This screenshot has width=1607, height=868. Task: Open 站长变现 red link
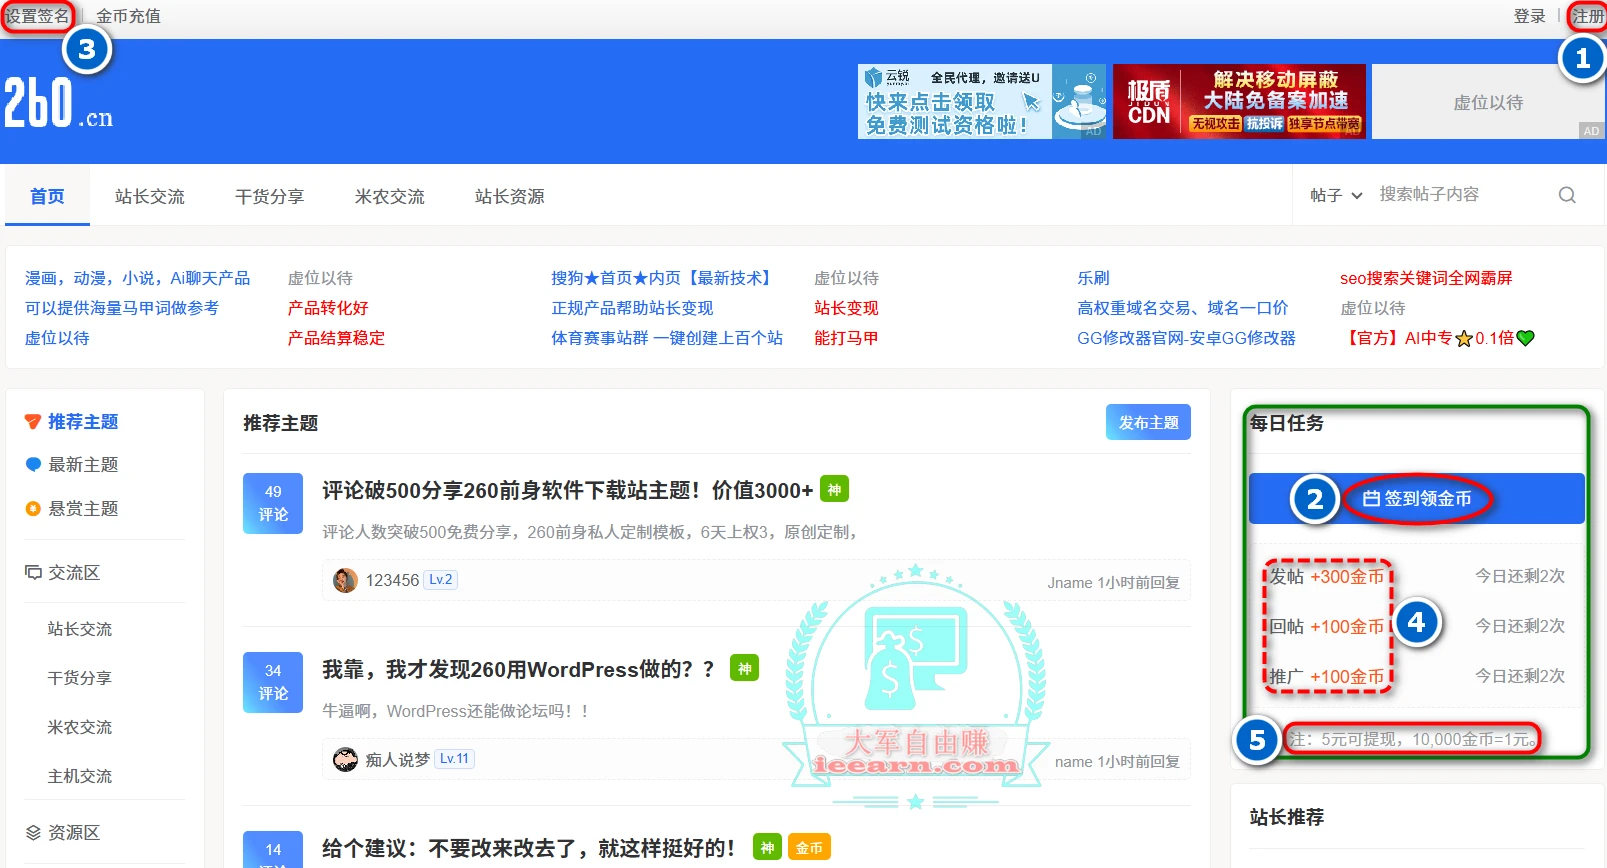pyautogui.click(x=846, y=308)
